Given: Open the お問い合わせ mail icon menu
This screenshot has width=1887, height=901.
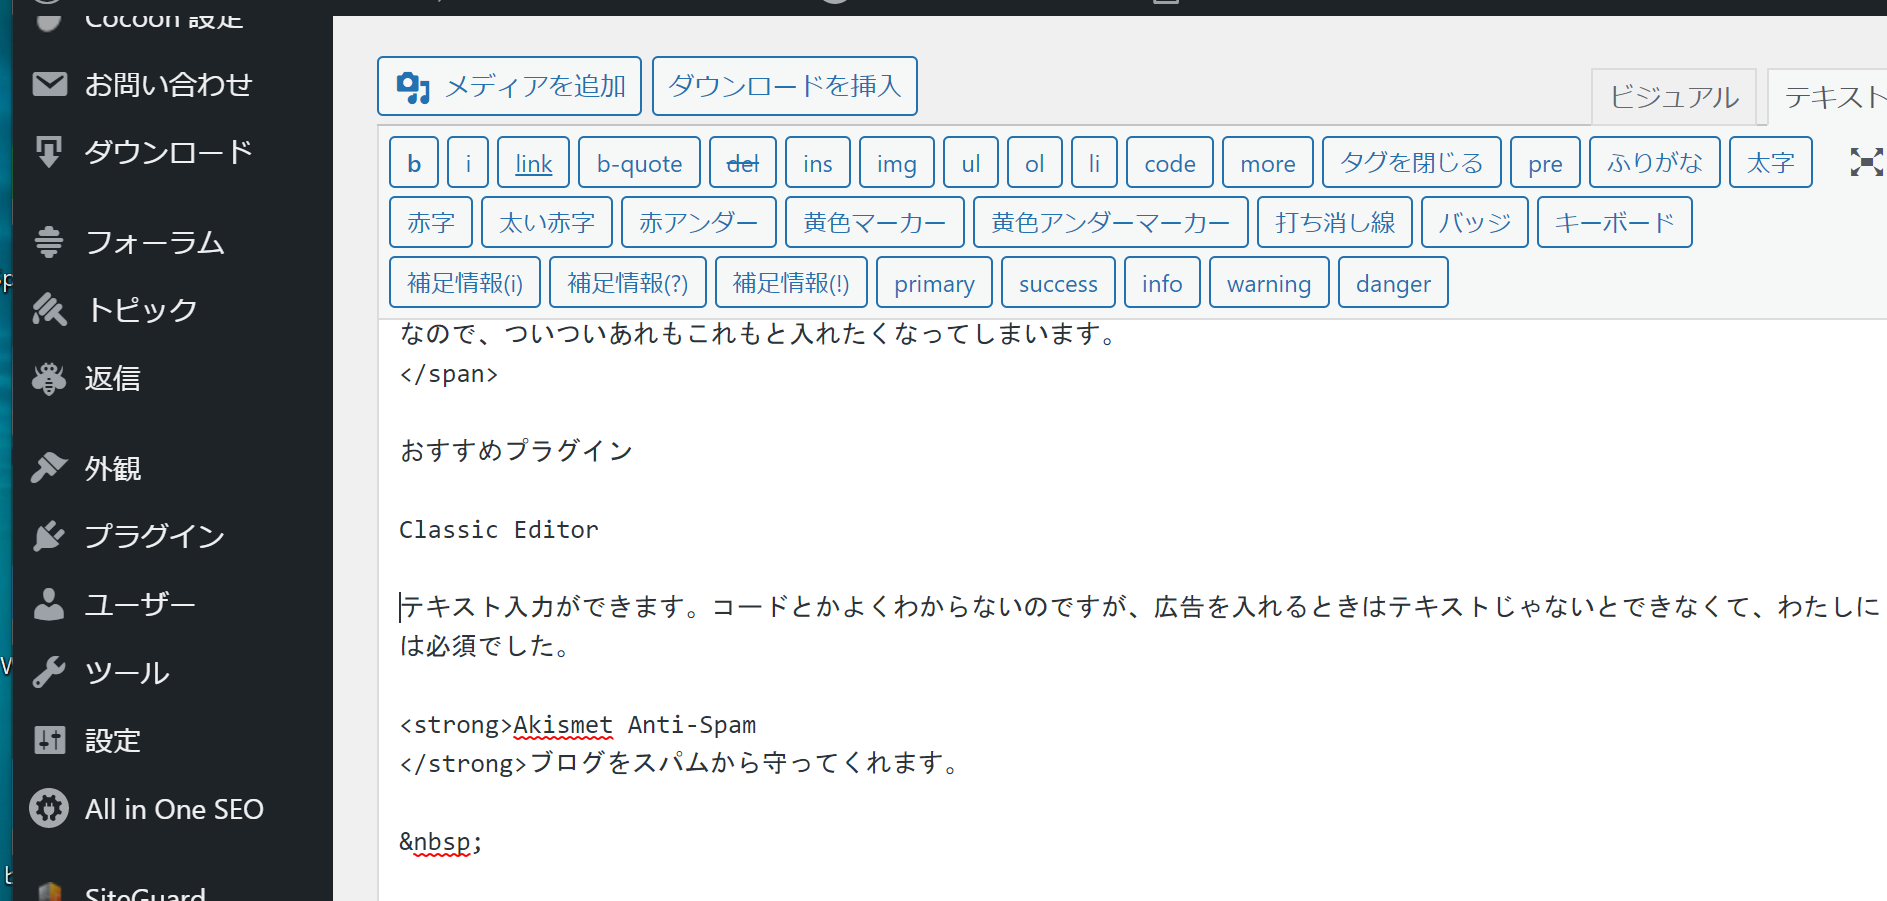Looking at the screenshot, I should pos(49,85).
